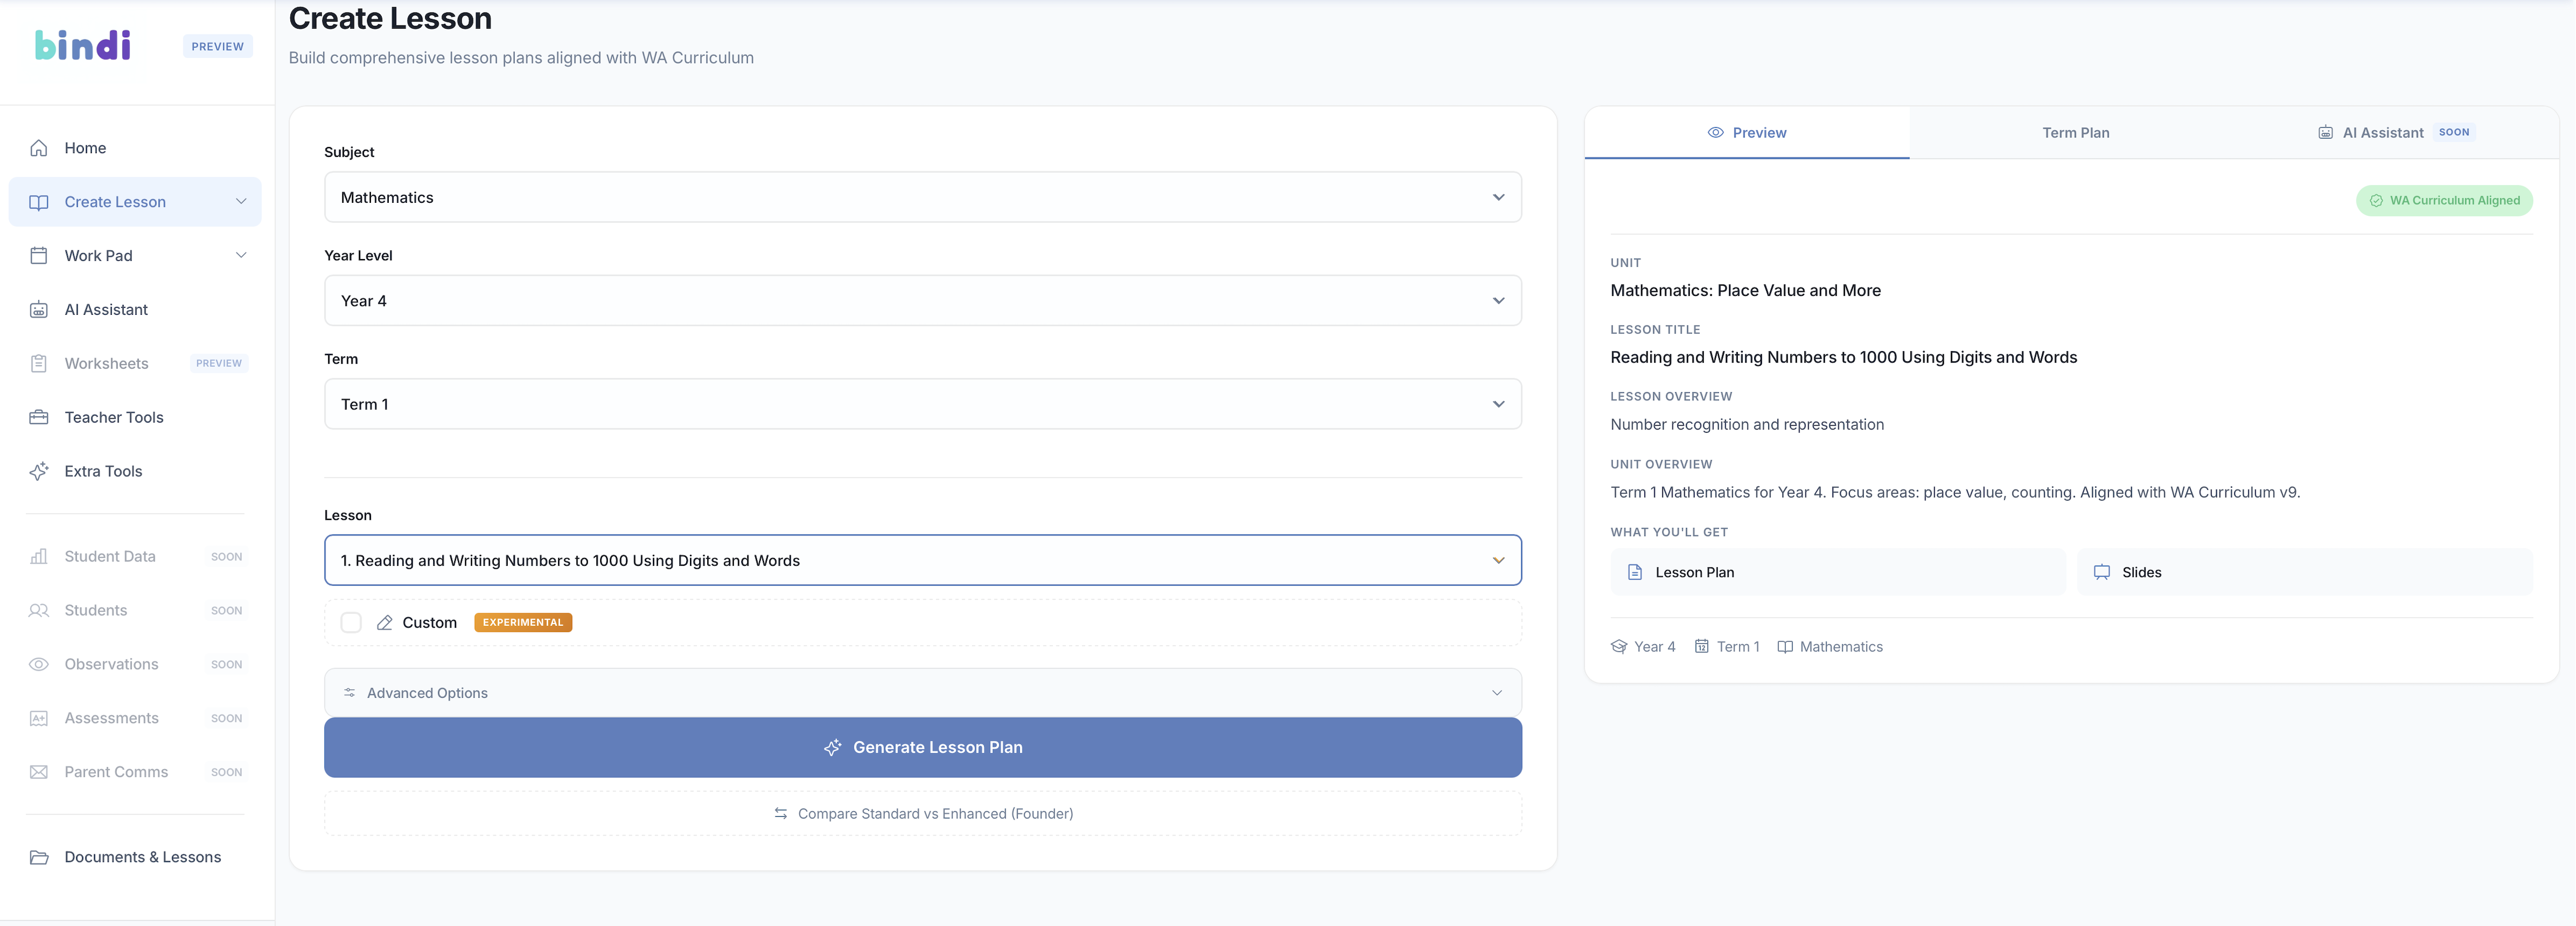The width and height of the screenshot is (2576, 926).
Task: Click the Generate Lesson Plan button
Action: tap(922, 747)
